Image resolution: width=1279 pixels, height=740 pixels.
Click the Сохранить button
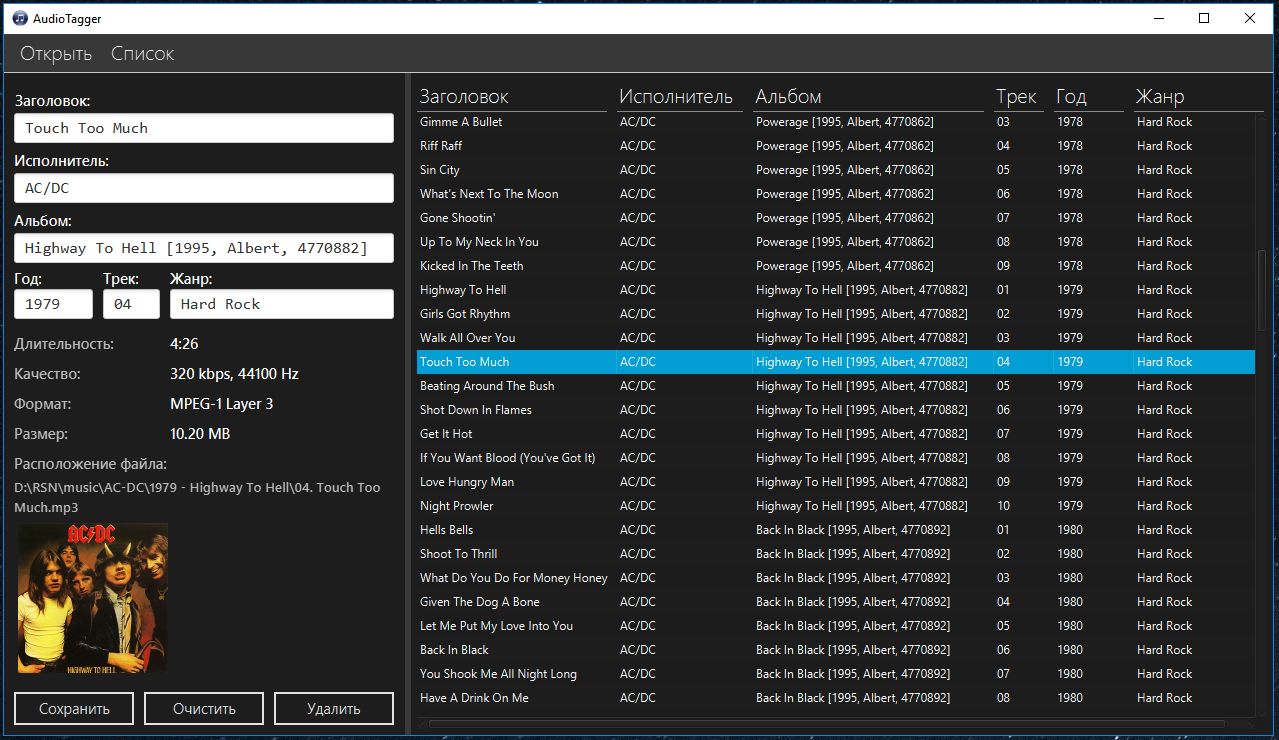click(74, 709)
